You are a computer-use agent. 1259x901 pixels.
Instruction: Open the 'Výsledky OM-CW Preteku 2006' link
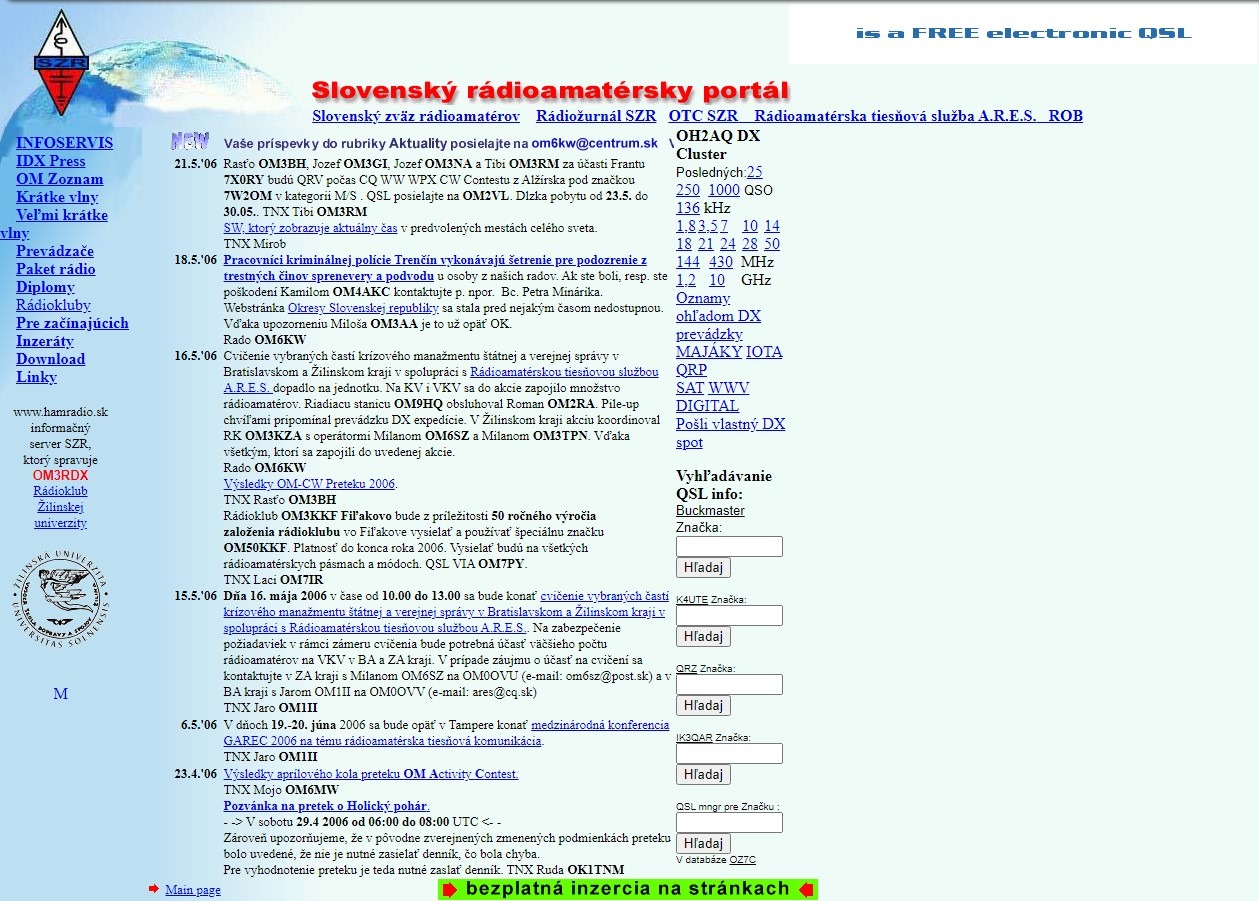pos(310,484)
